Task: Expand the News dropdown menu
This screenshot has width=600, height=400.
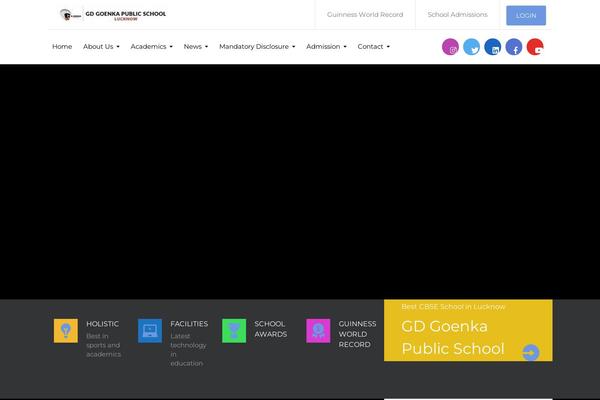Action: pos(196,46)
